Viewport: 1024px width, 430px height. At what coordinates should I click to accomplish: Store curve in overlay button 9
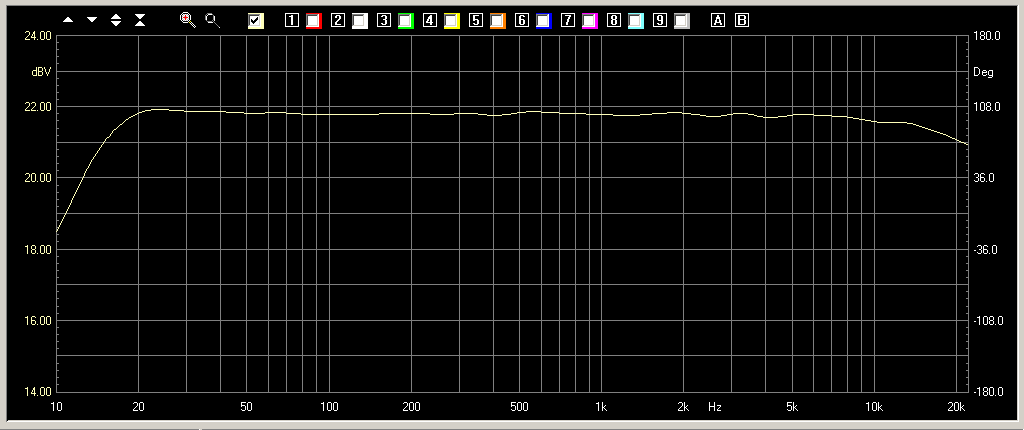(660, 20)
